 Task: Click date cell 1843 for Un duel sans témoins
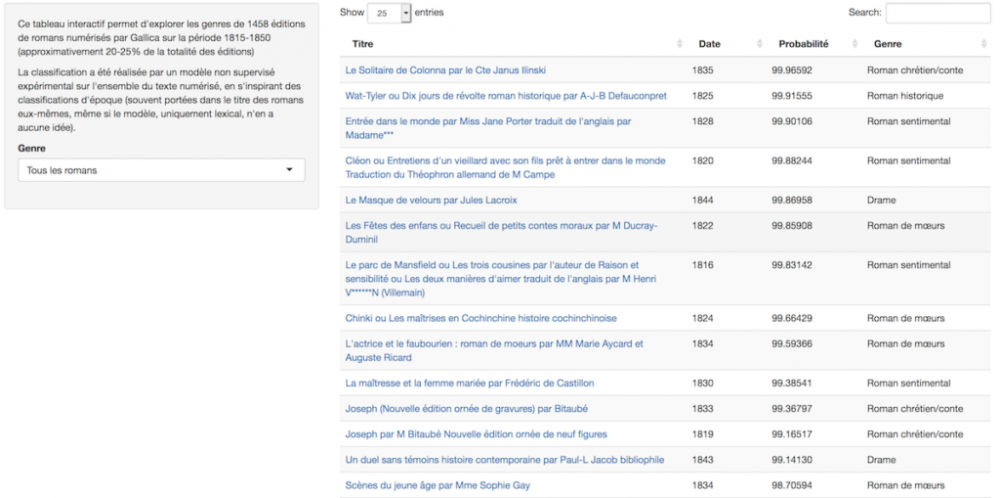[x=702, y=460]
